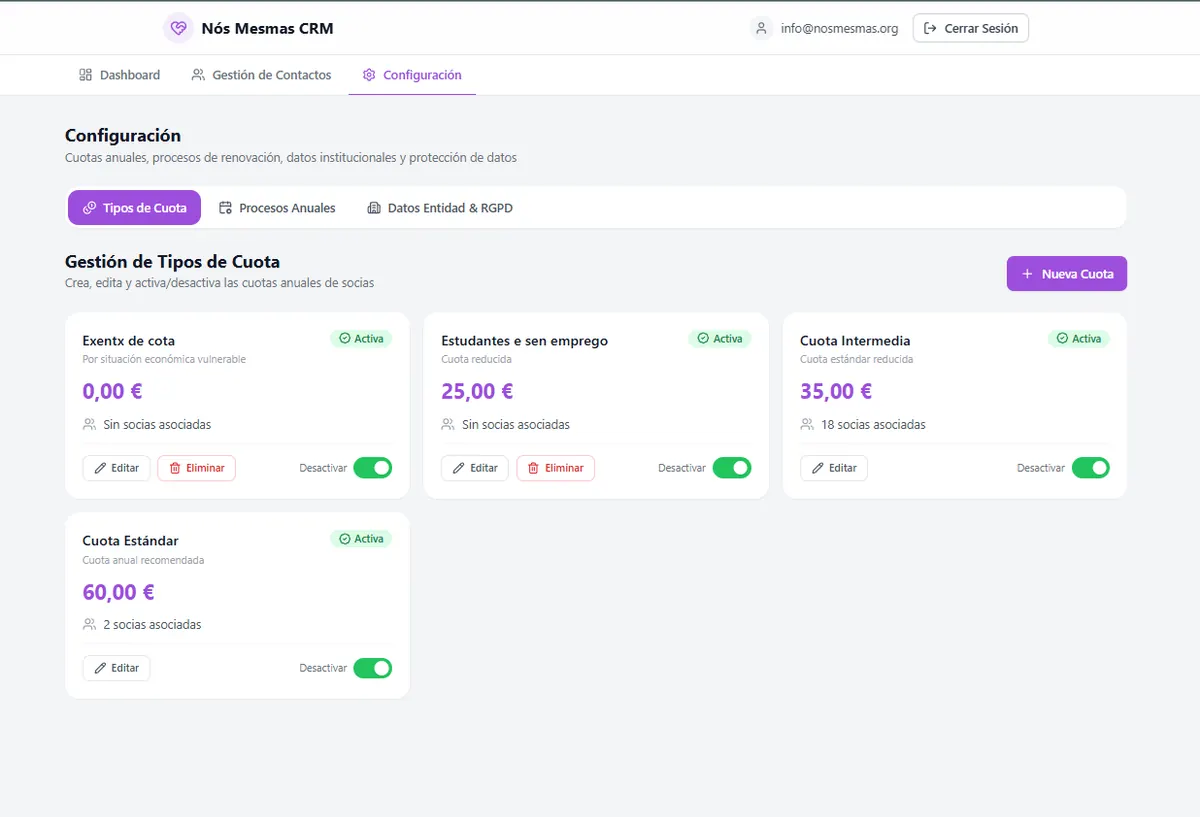This screenshot has width=1200, height=817.
Task: Create a new quota with Nueva Cuota
Action: 1067,274
